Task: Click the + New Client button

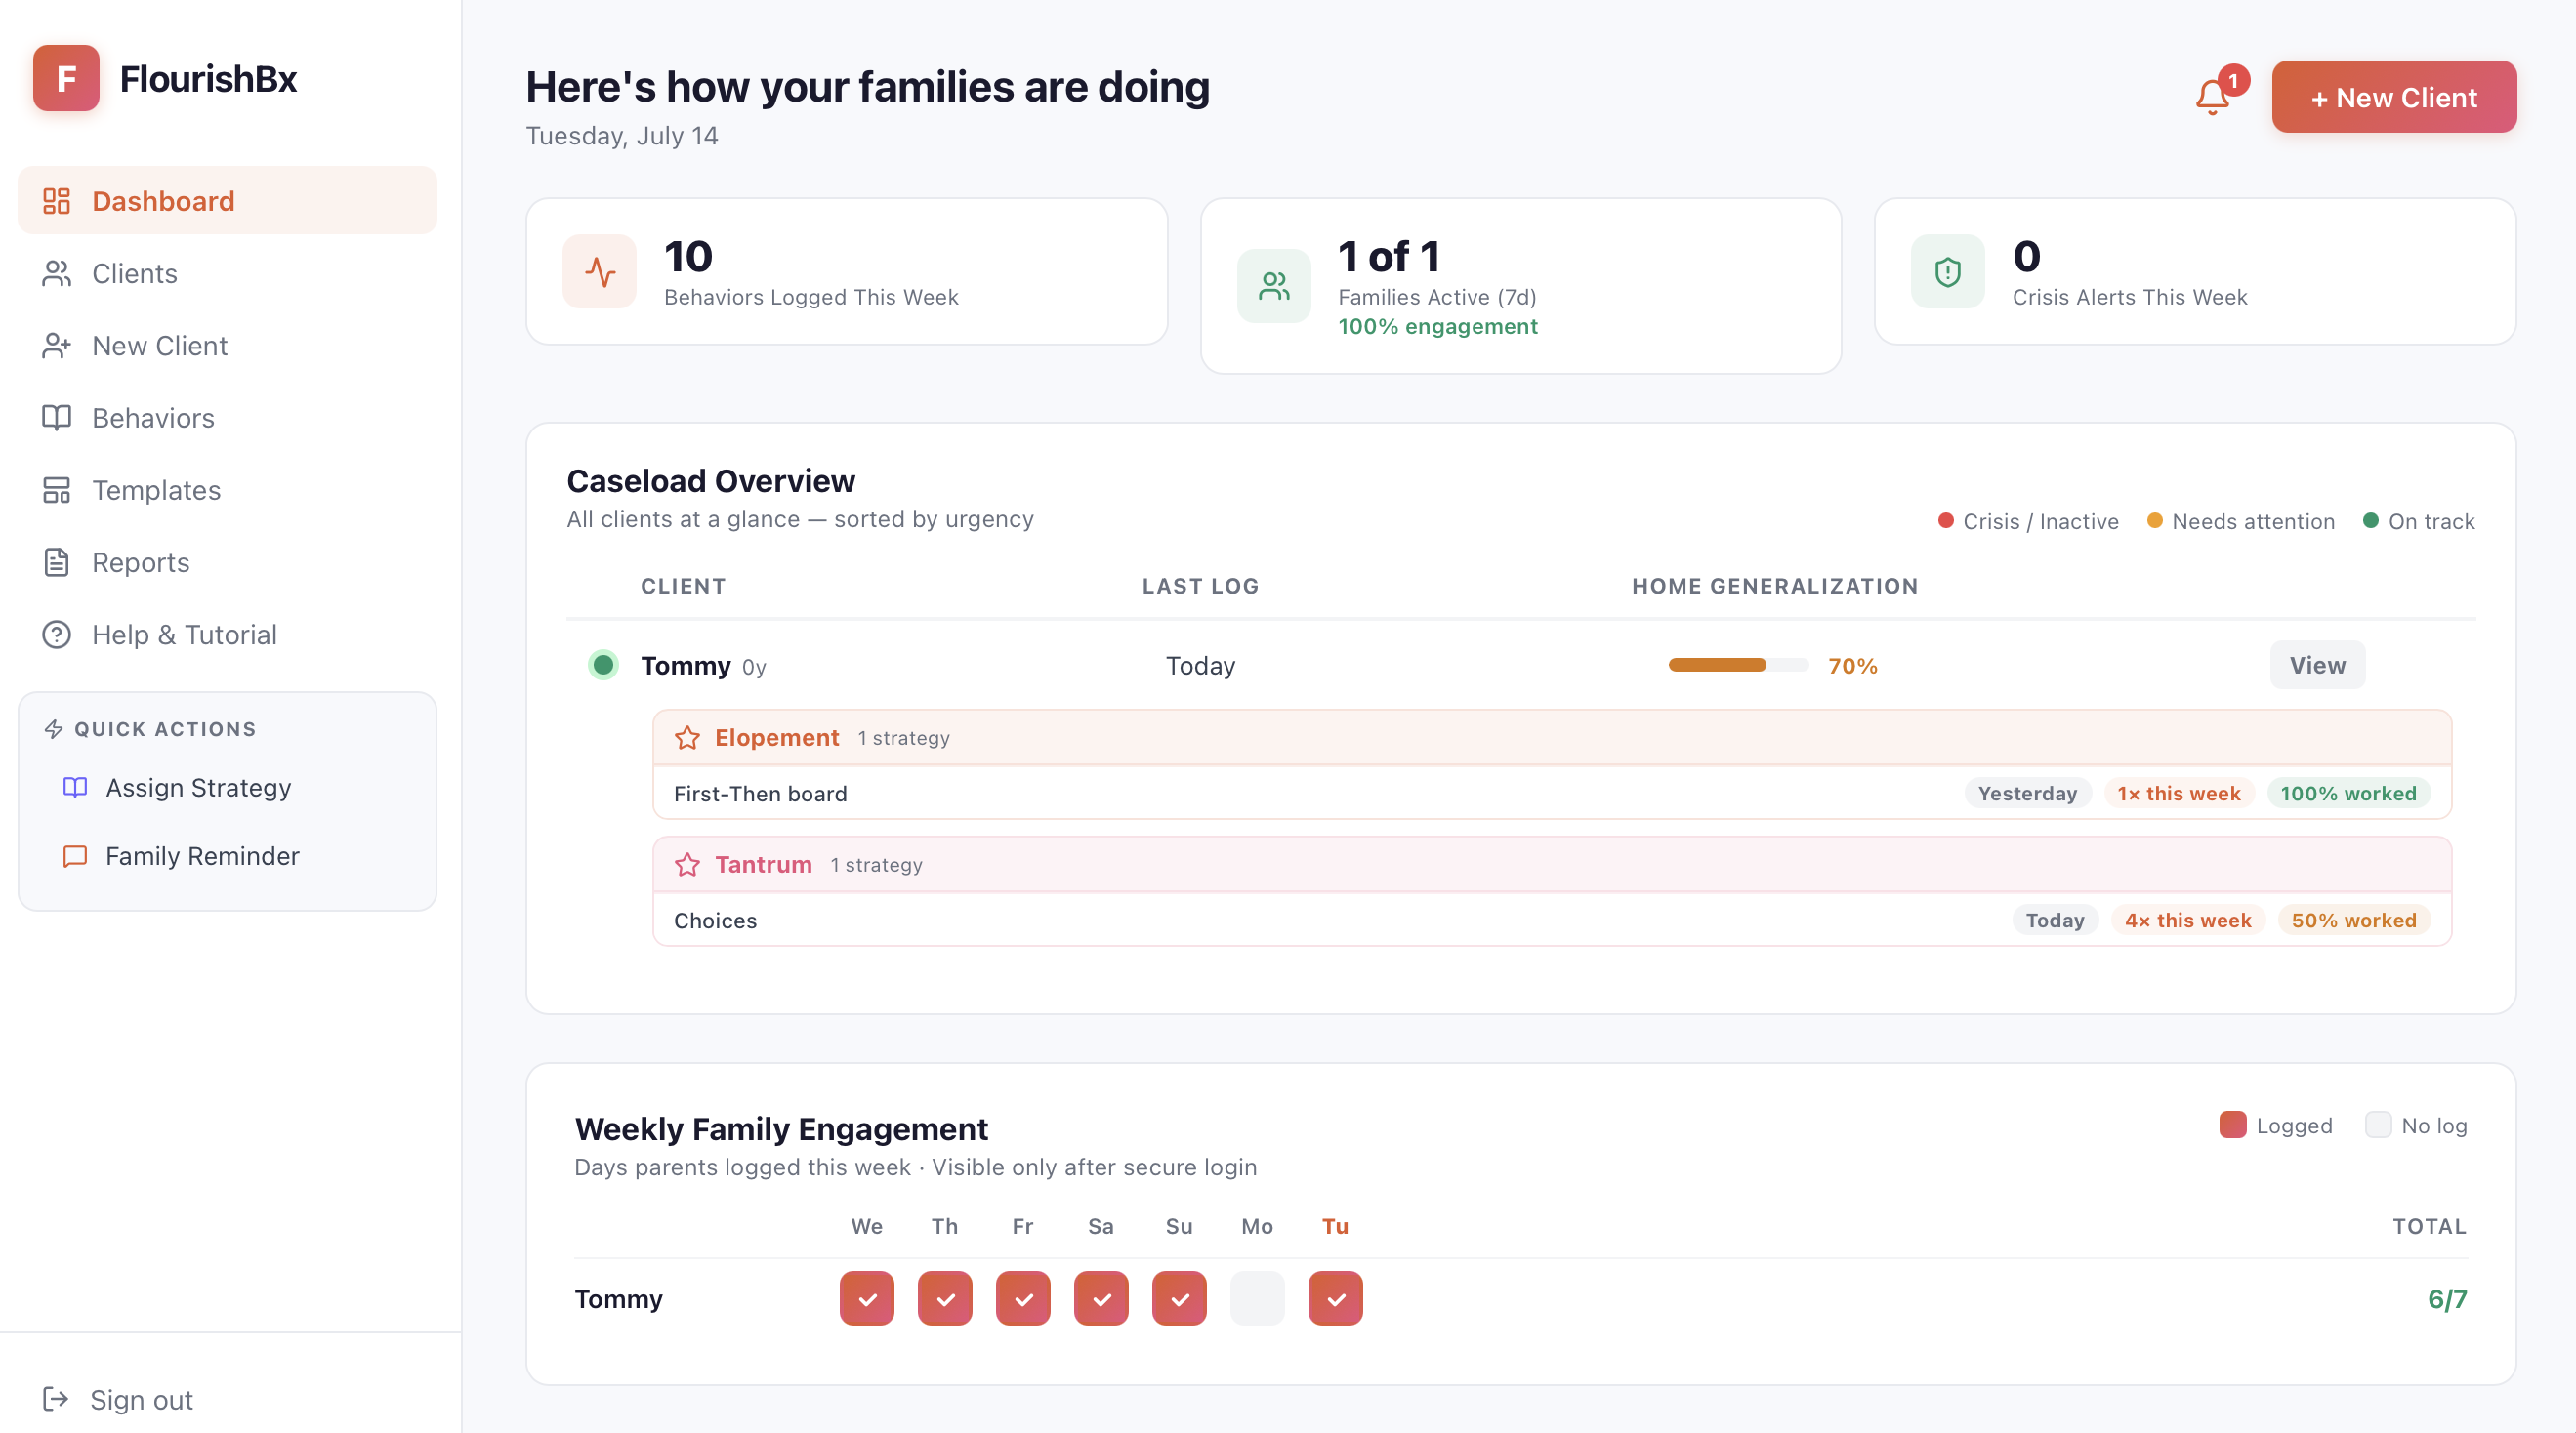Action: click(x=2394, y=97)
